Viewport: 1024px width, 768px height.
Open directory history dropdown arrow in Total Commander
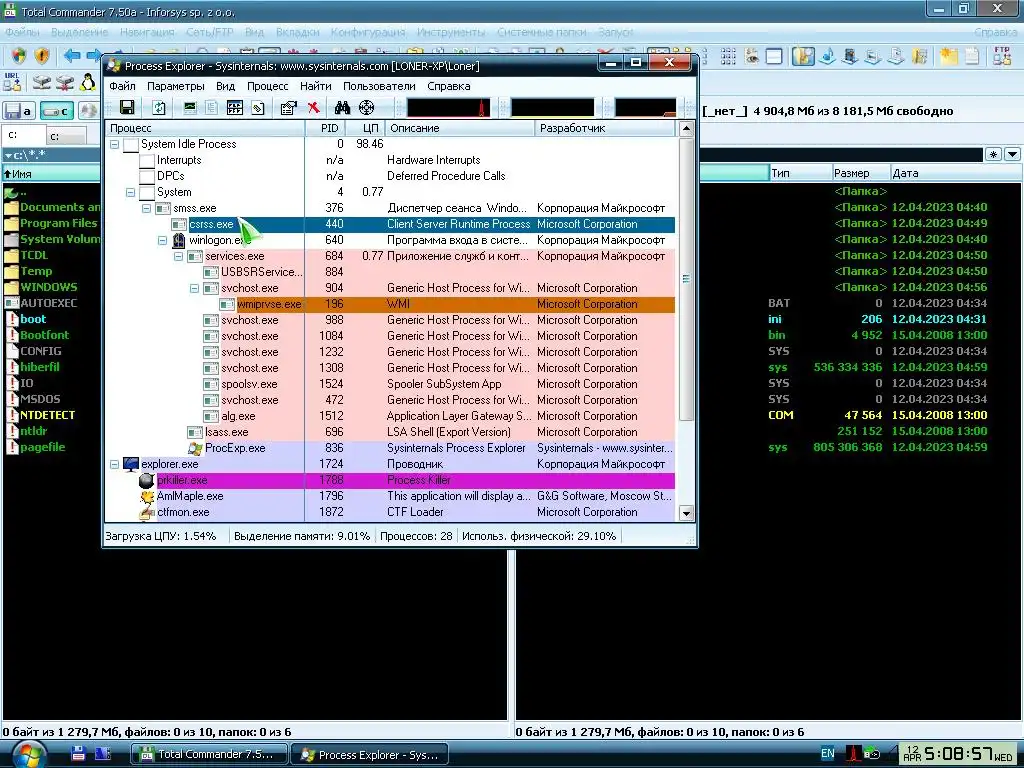pyautogui.click(x=1012, y=154)
